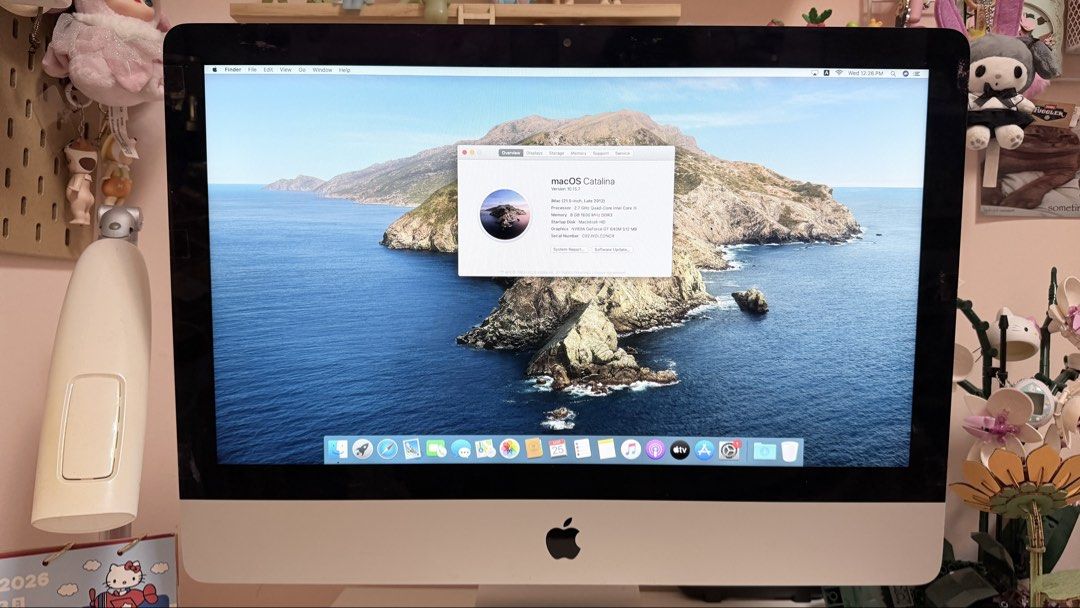Open Apple TV icon in Dock
The height and width of the screenshot is (608, 1080).
(x=680, y=450)
